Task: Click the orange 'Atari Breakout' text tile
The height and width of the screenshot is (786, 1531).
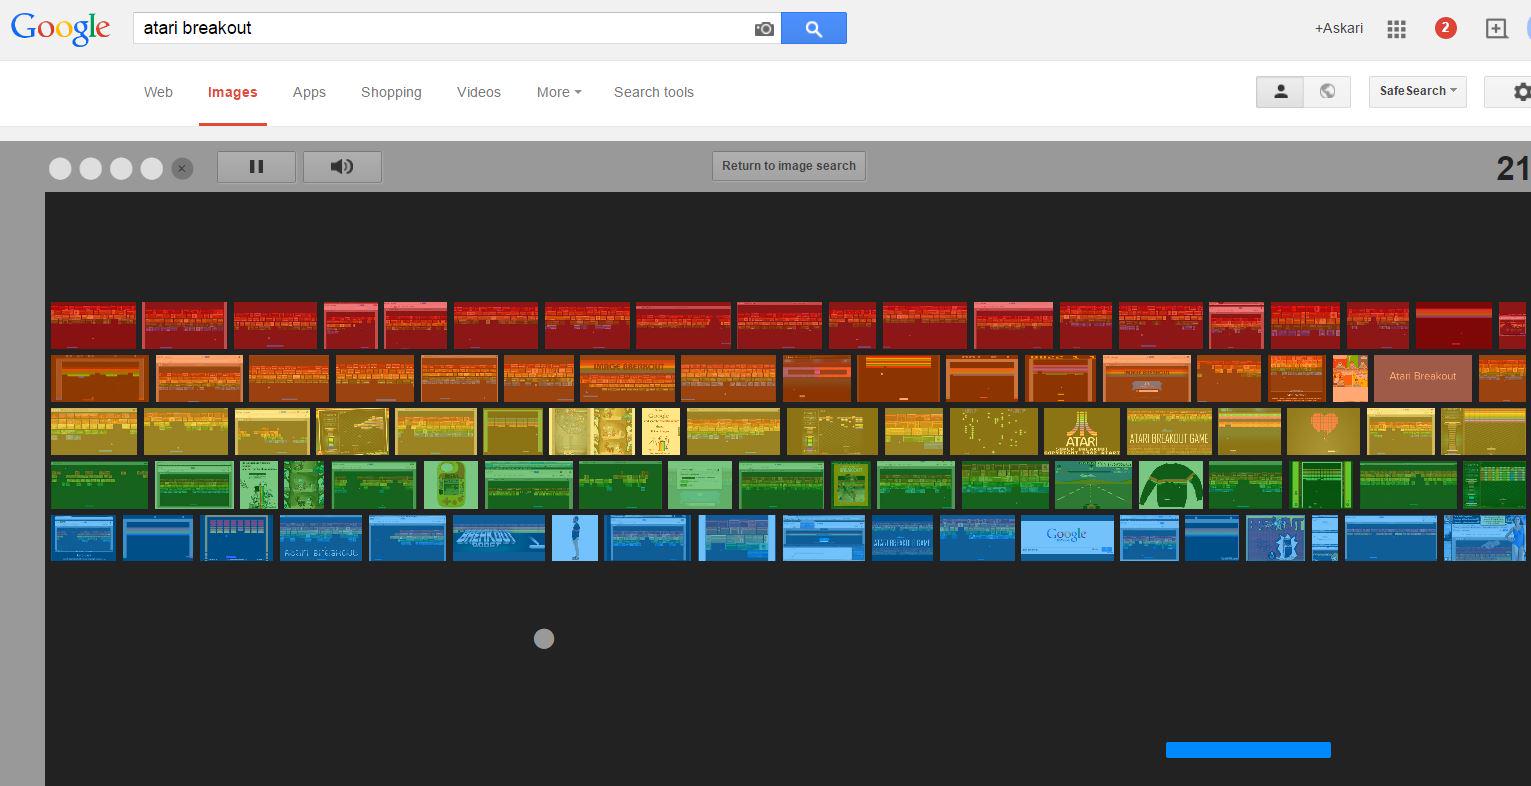Action: 1422,377
